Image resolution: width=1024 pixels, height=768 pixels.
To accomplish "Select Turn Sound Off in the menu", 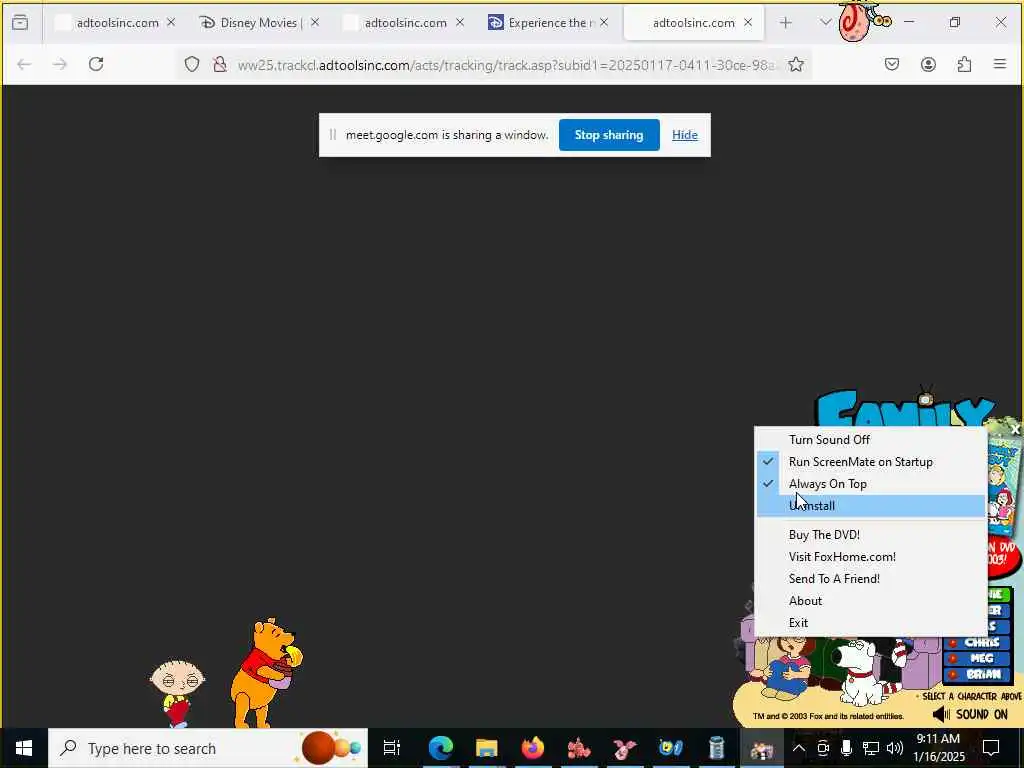I will click(871, 440).
